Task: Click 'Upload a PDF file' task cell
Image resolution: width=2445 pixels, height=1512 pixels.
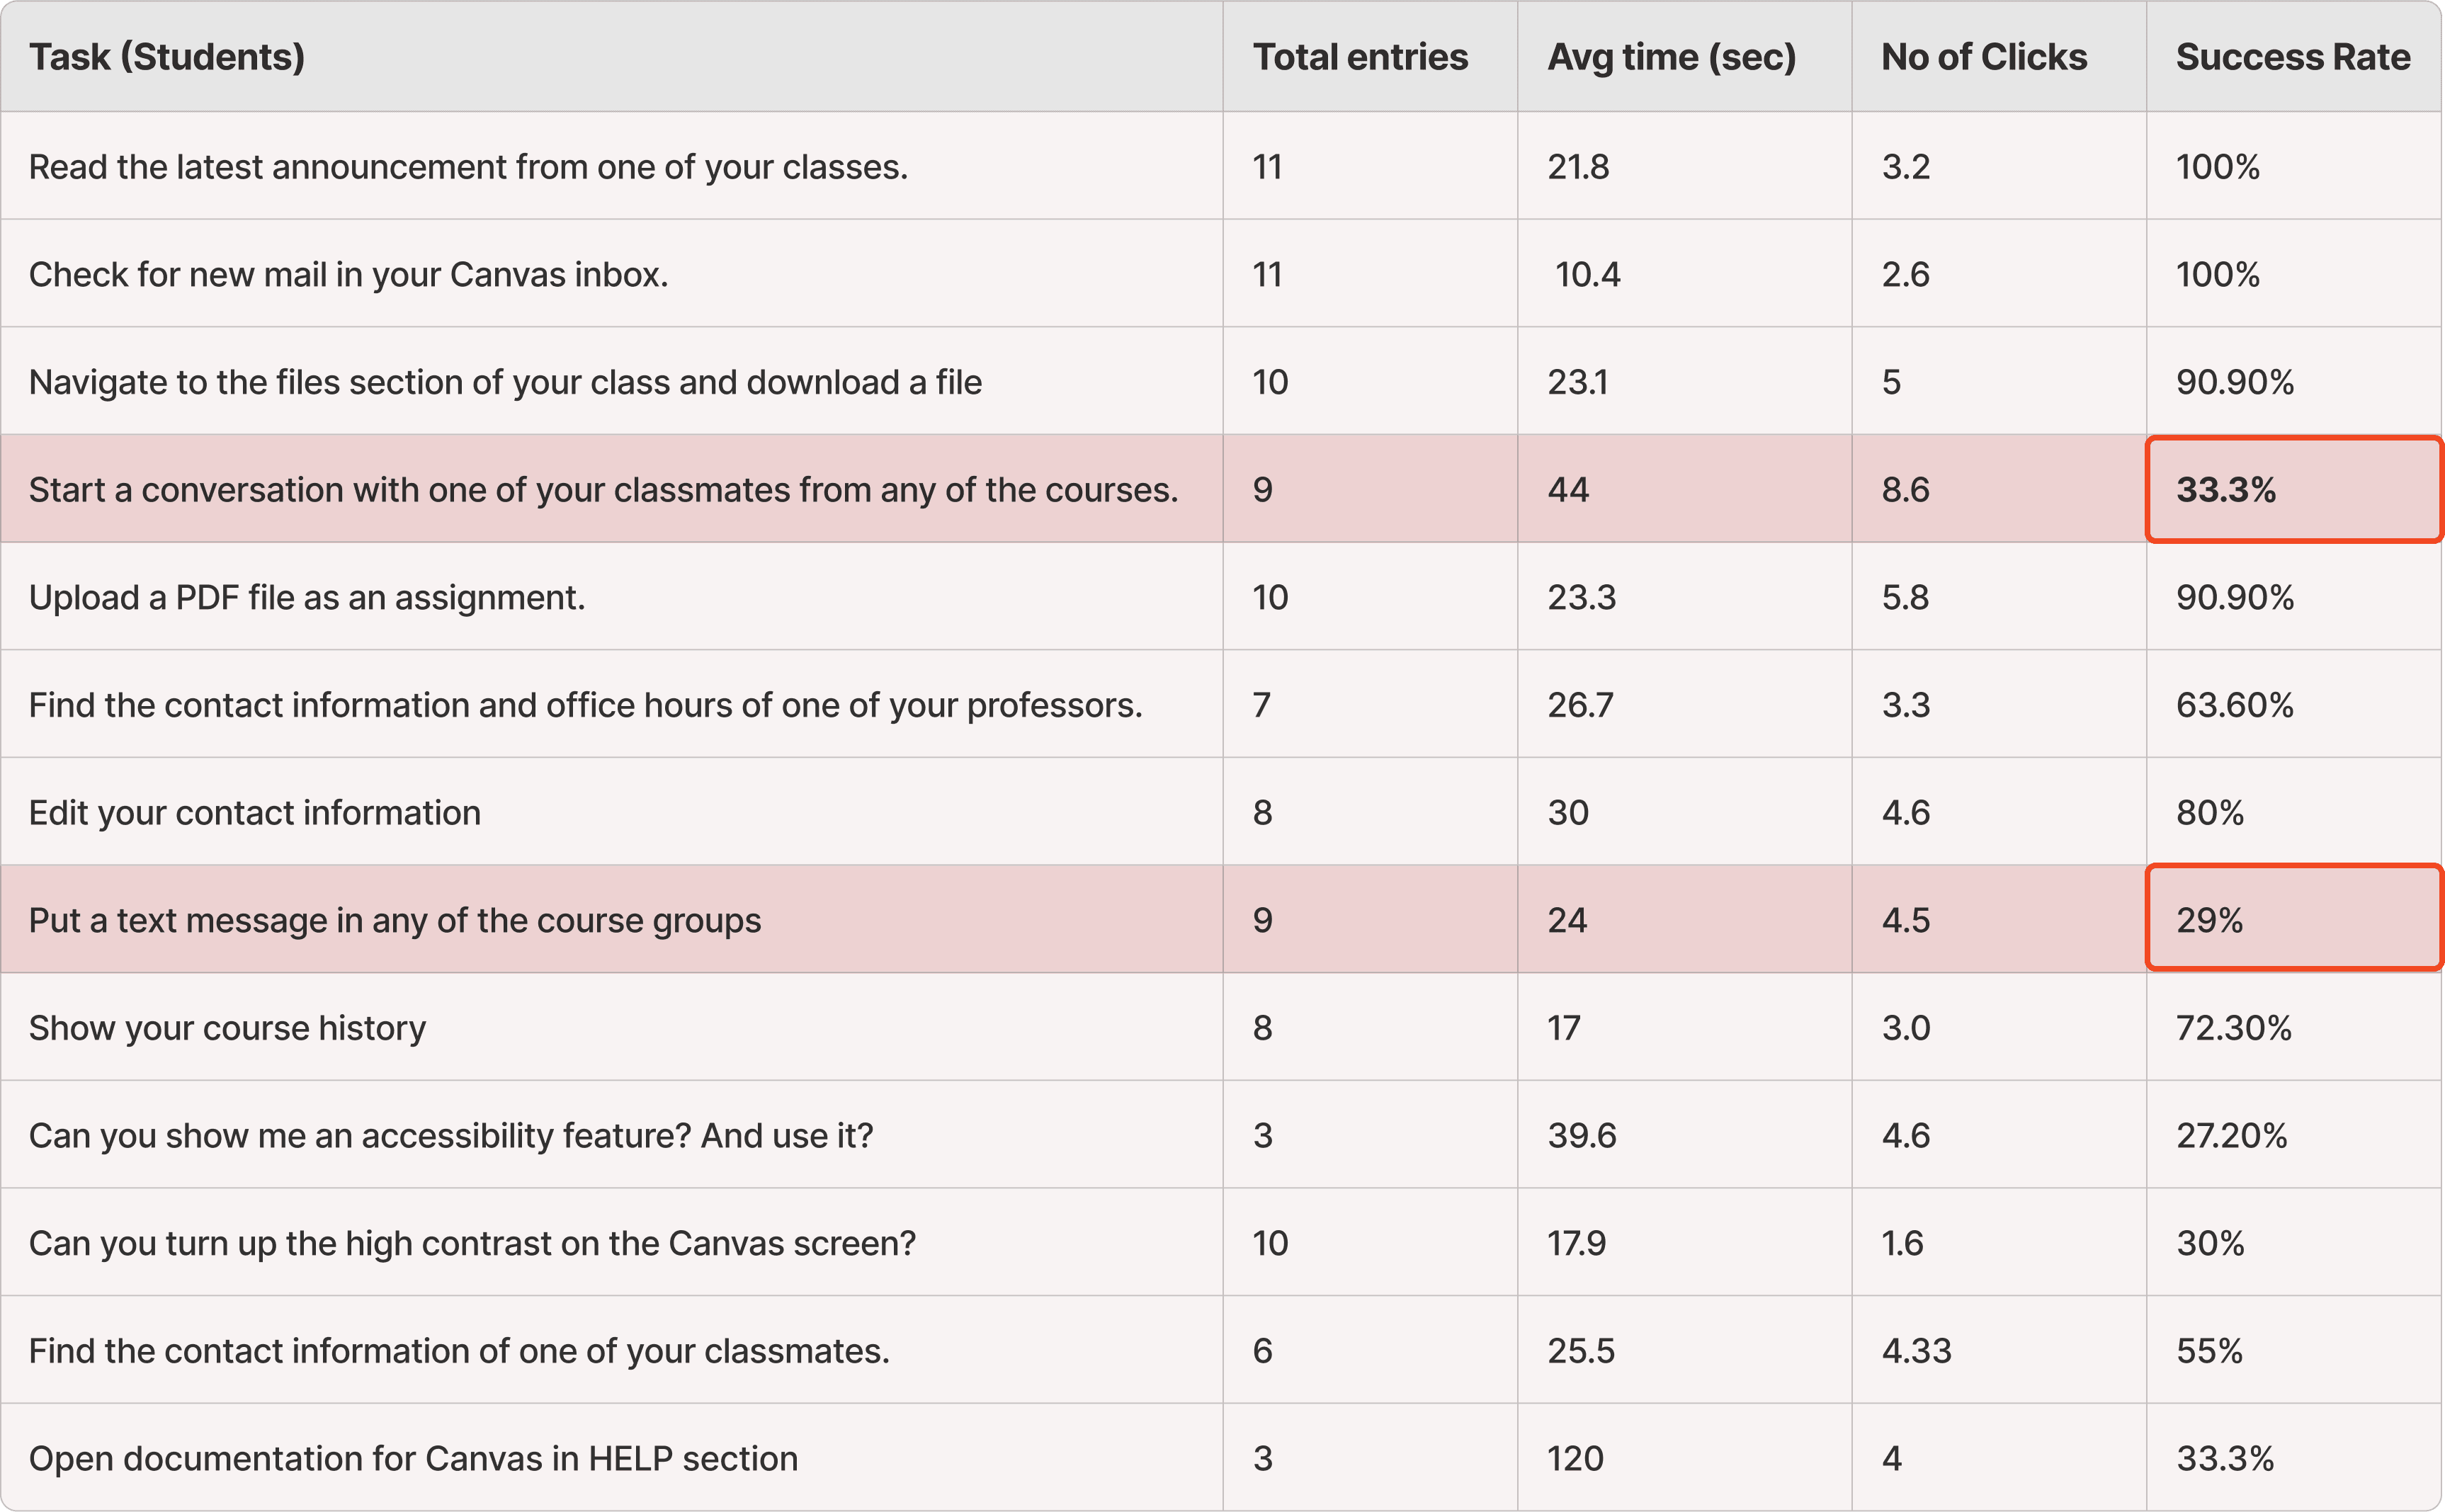Action: click(x=307, y=597)
